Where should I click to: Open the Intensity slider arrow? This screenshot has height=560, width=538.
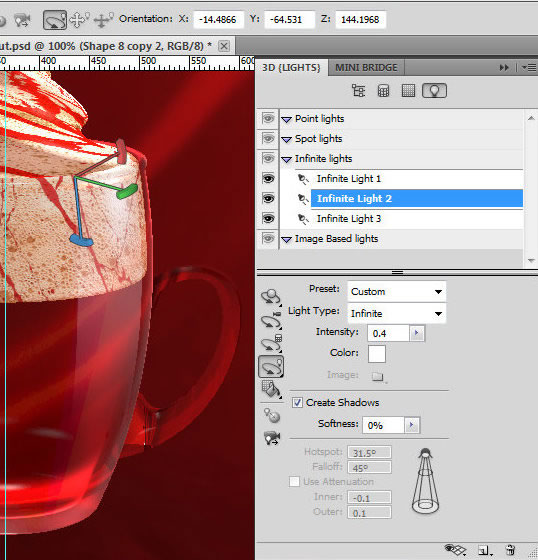pos(417,333)
